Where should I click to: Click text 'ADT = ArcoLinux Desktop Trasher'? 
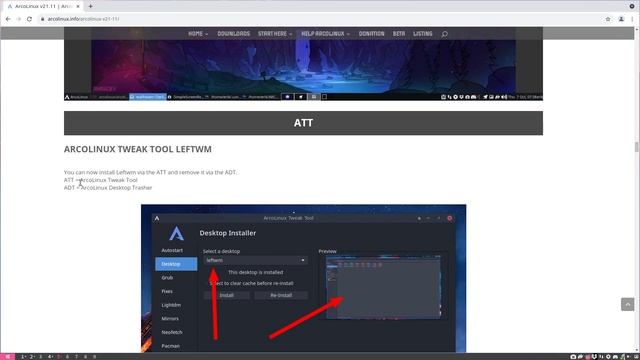108,188
